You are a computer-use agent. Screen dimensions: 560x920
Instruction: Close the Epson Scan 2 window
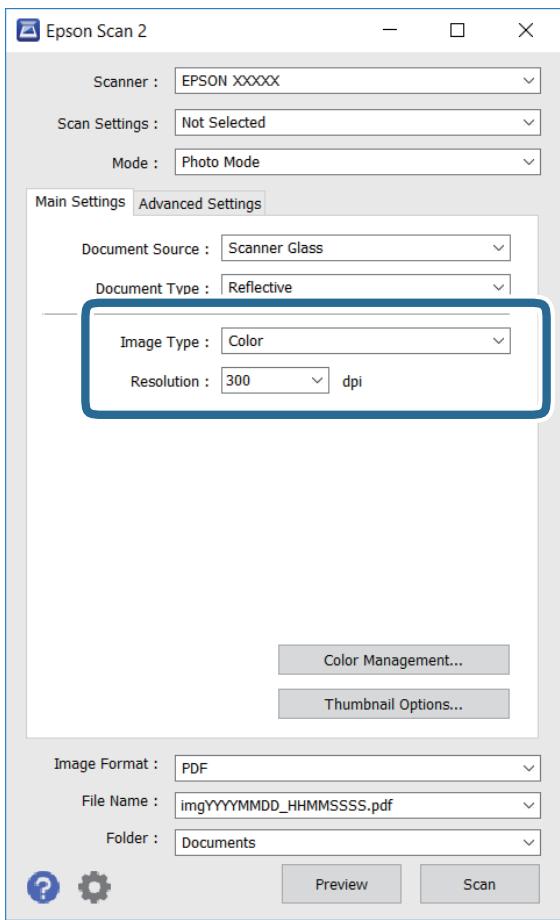[x=525, y=30]
